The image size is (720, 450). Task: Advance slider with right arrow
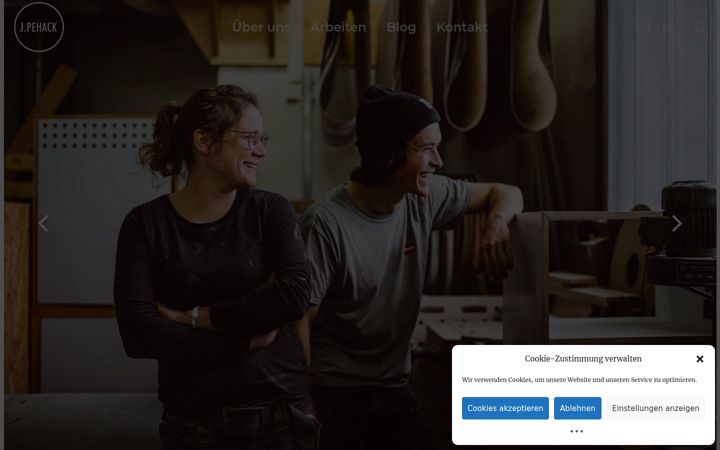677,224
